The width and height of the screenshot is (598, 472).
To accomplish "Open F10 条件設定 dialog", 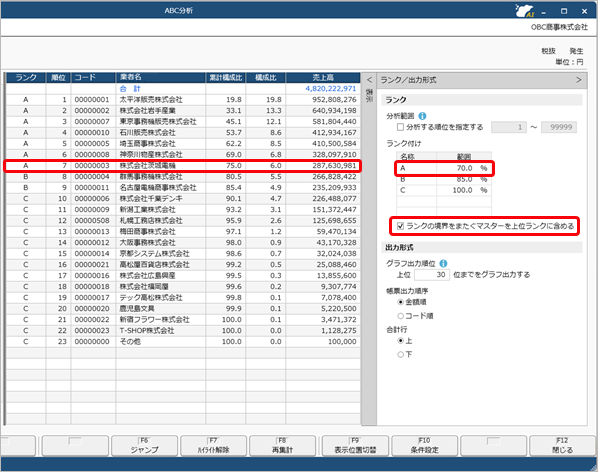I will (424, 446).
